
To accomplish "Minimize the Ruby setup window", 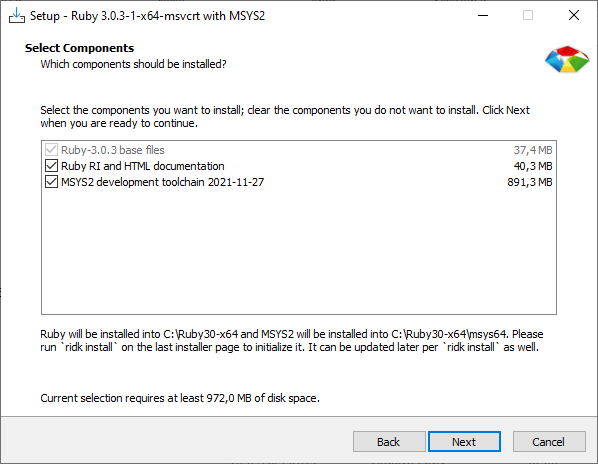I will 483,16.
